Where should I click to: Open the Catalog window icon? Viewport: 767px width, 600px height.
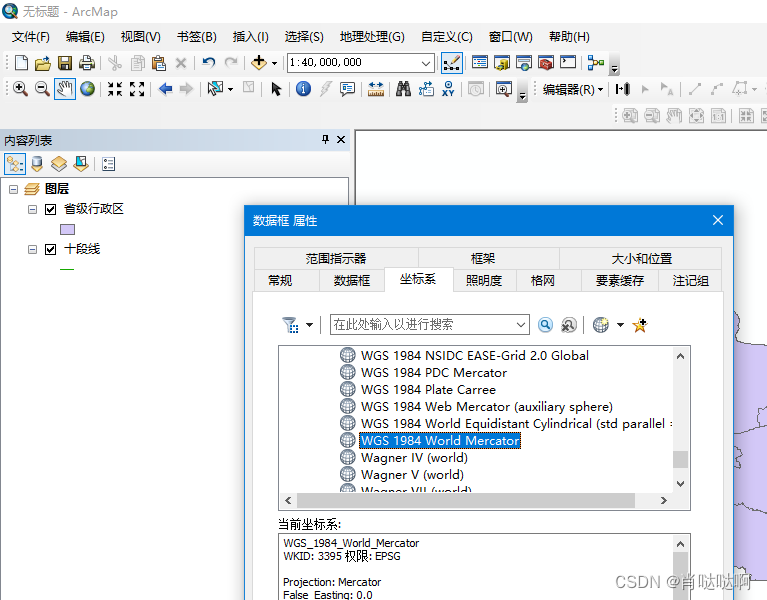[x=502, y=63]
